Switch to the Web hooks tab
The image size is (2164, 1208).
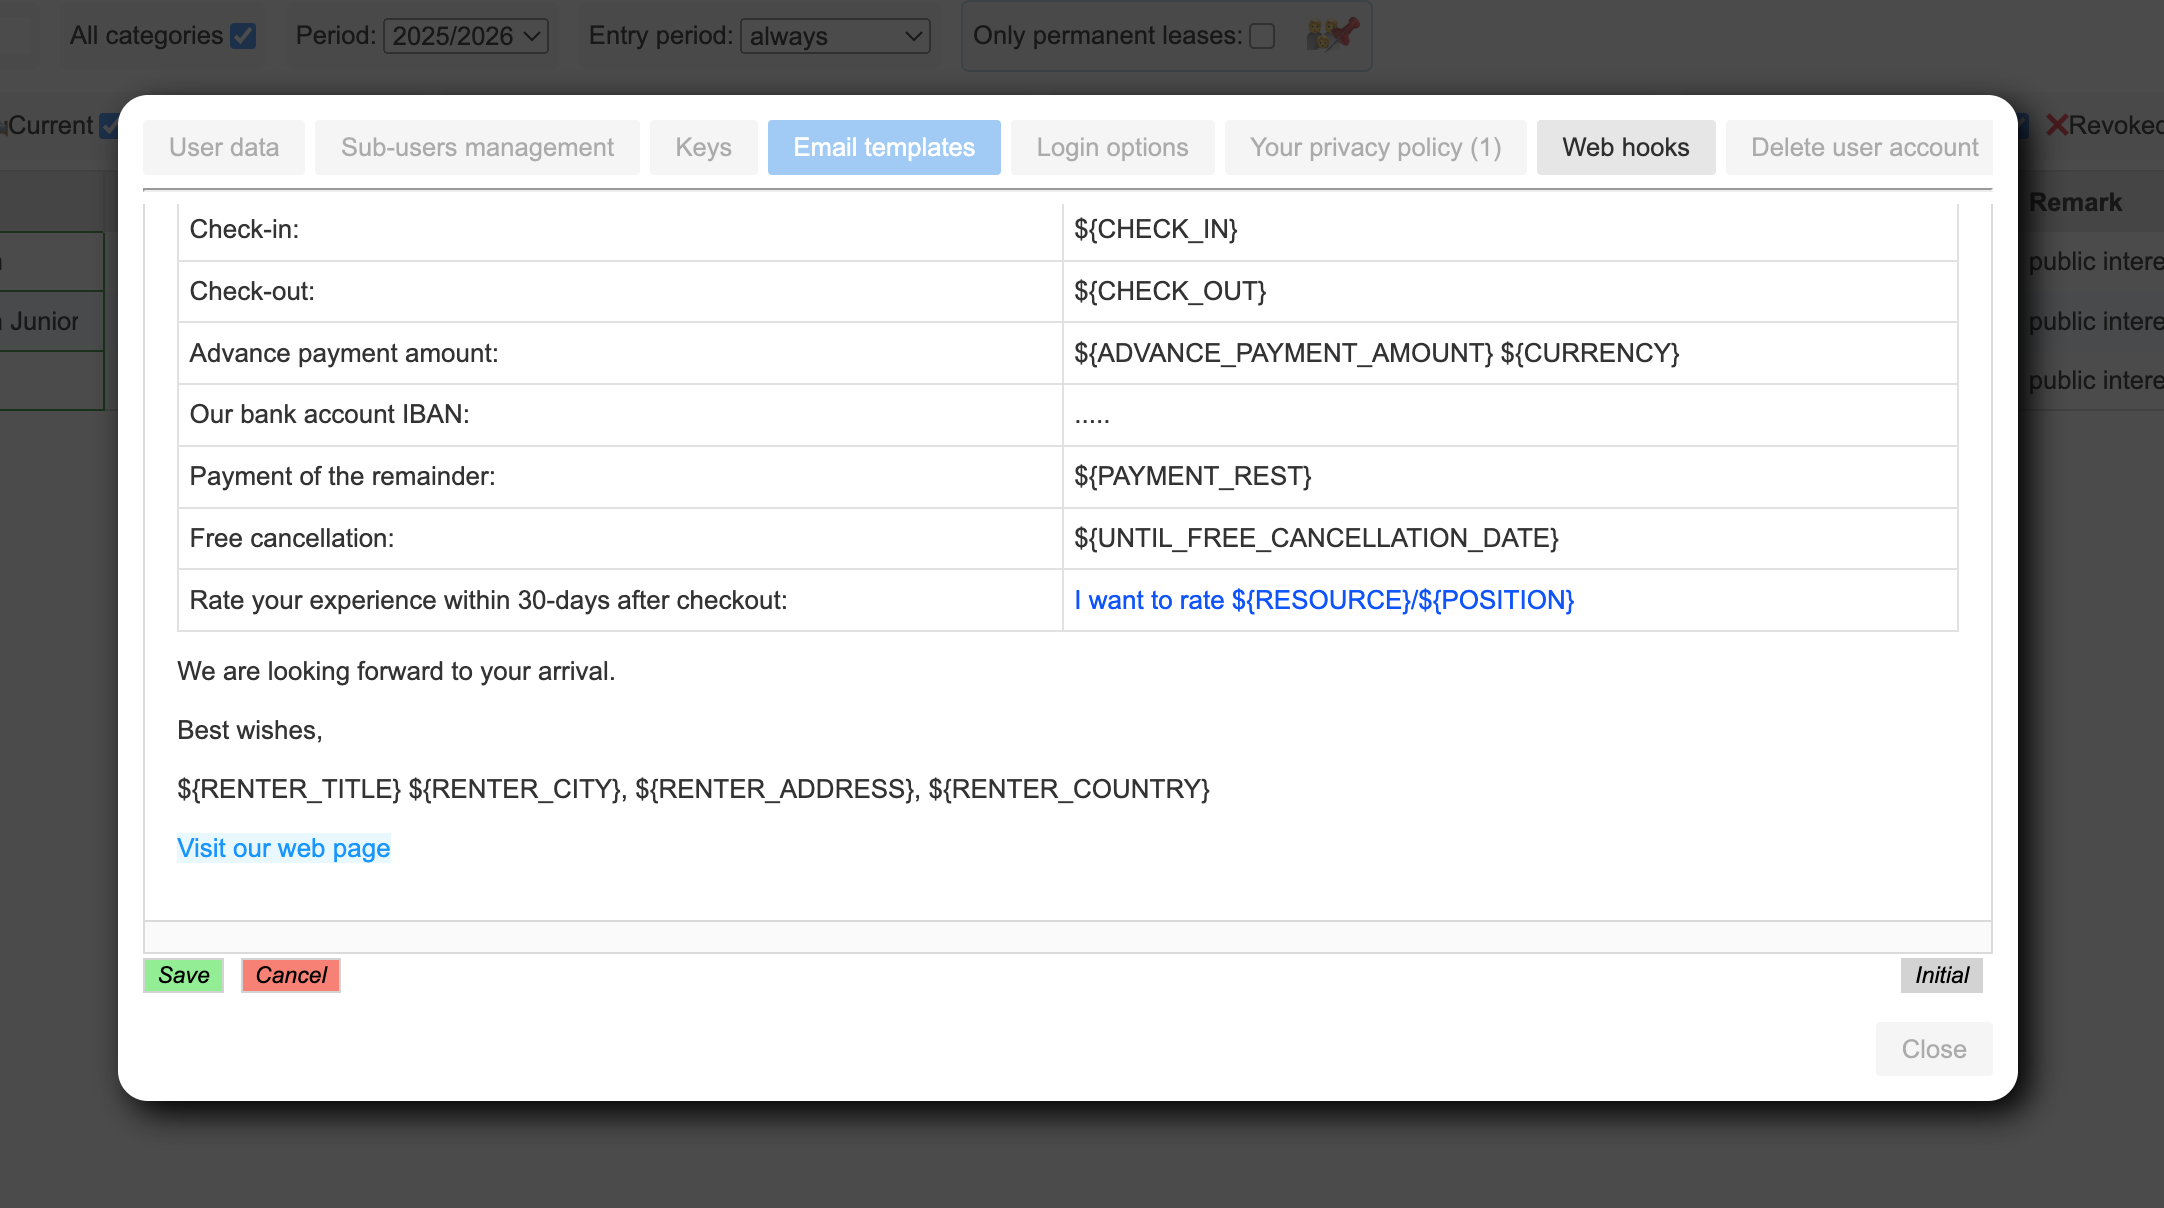tap(1625, 147)
